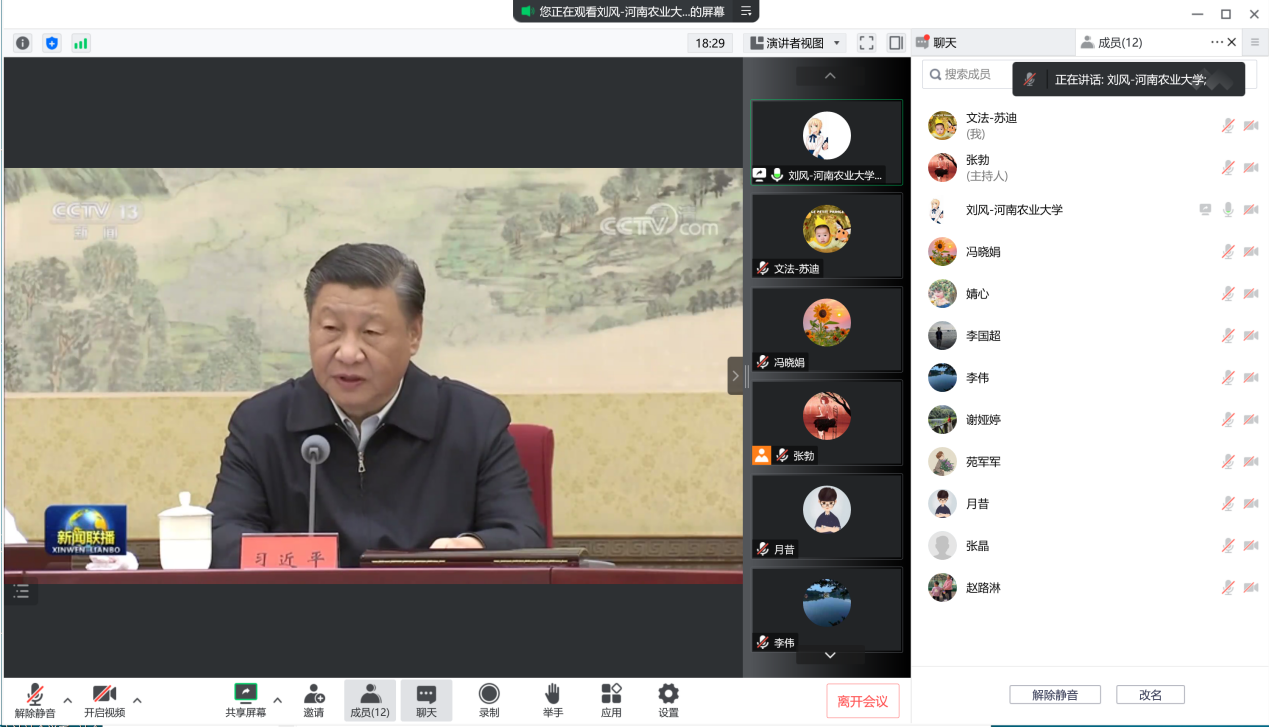Open the 应用 apps icon
The image size is (1269, 727).
(611, 700)
